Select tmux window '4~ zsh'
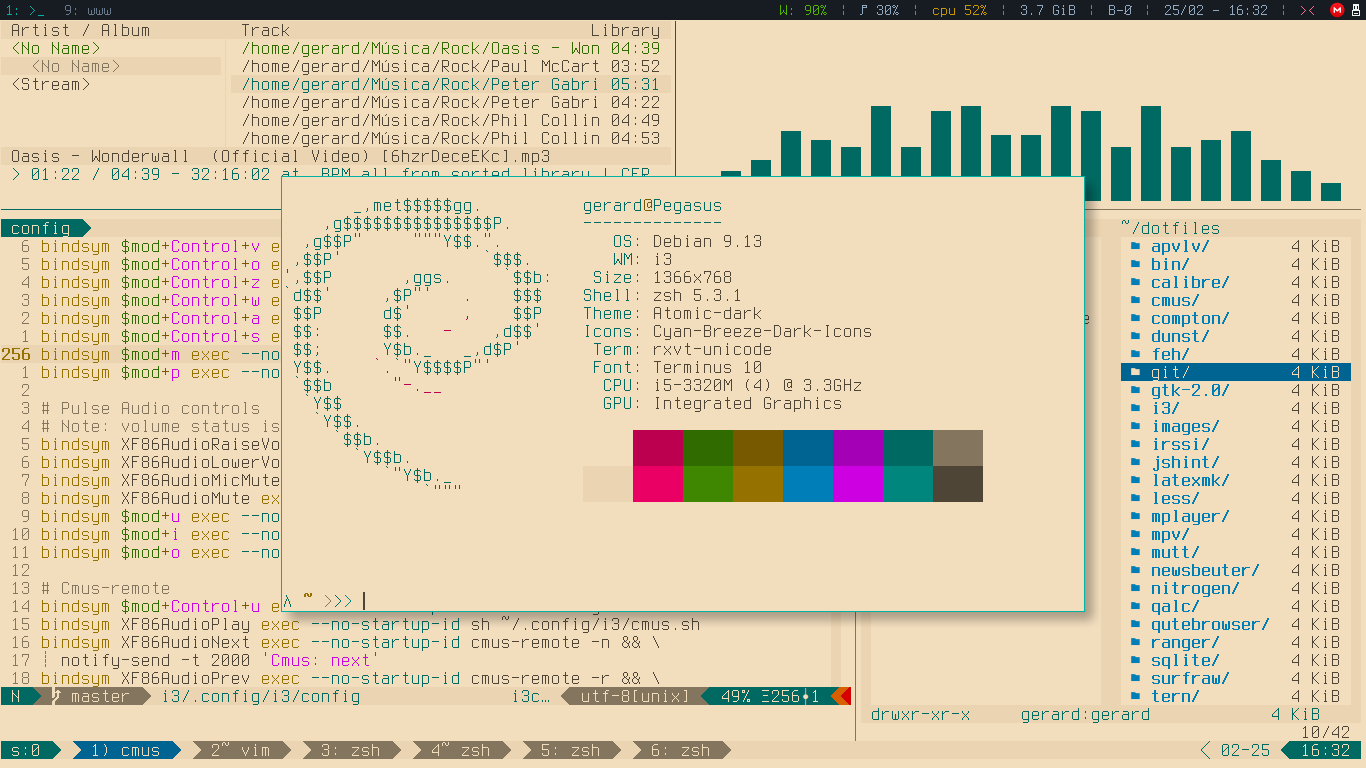Viewport: 1366px width, 768px height. tap(460, 750)
